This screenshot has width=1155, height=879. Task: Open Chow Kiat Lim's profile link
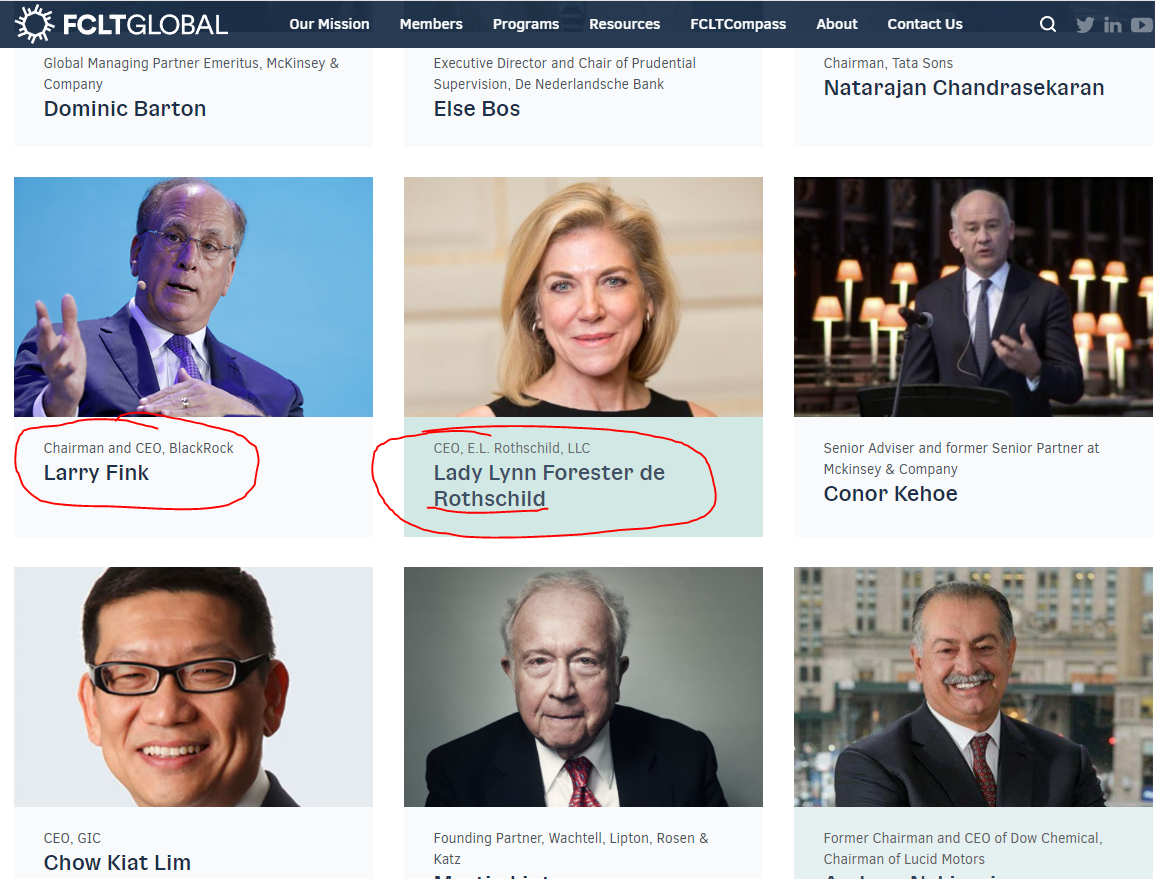117,862
